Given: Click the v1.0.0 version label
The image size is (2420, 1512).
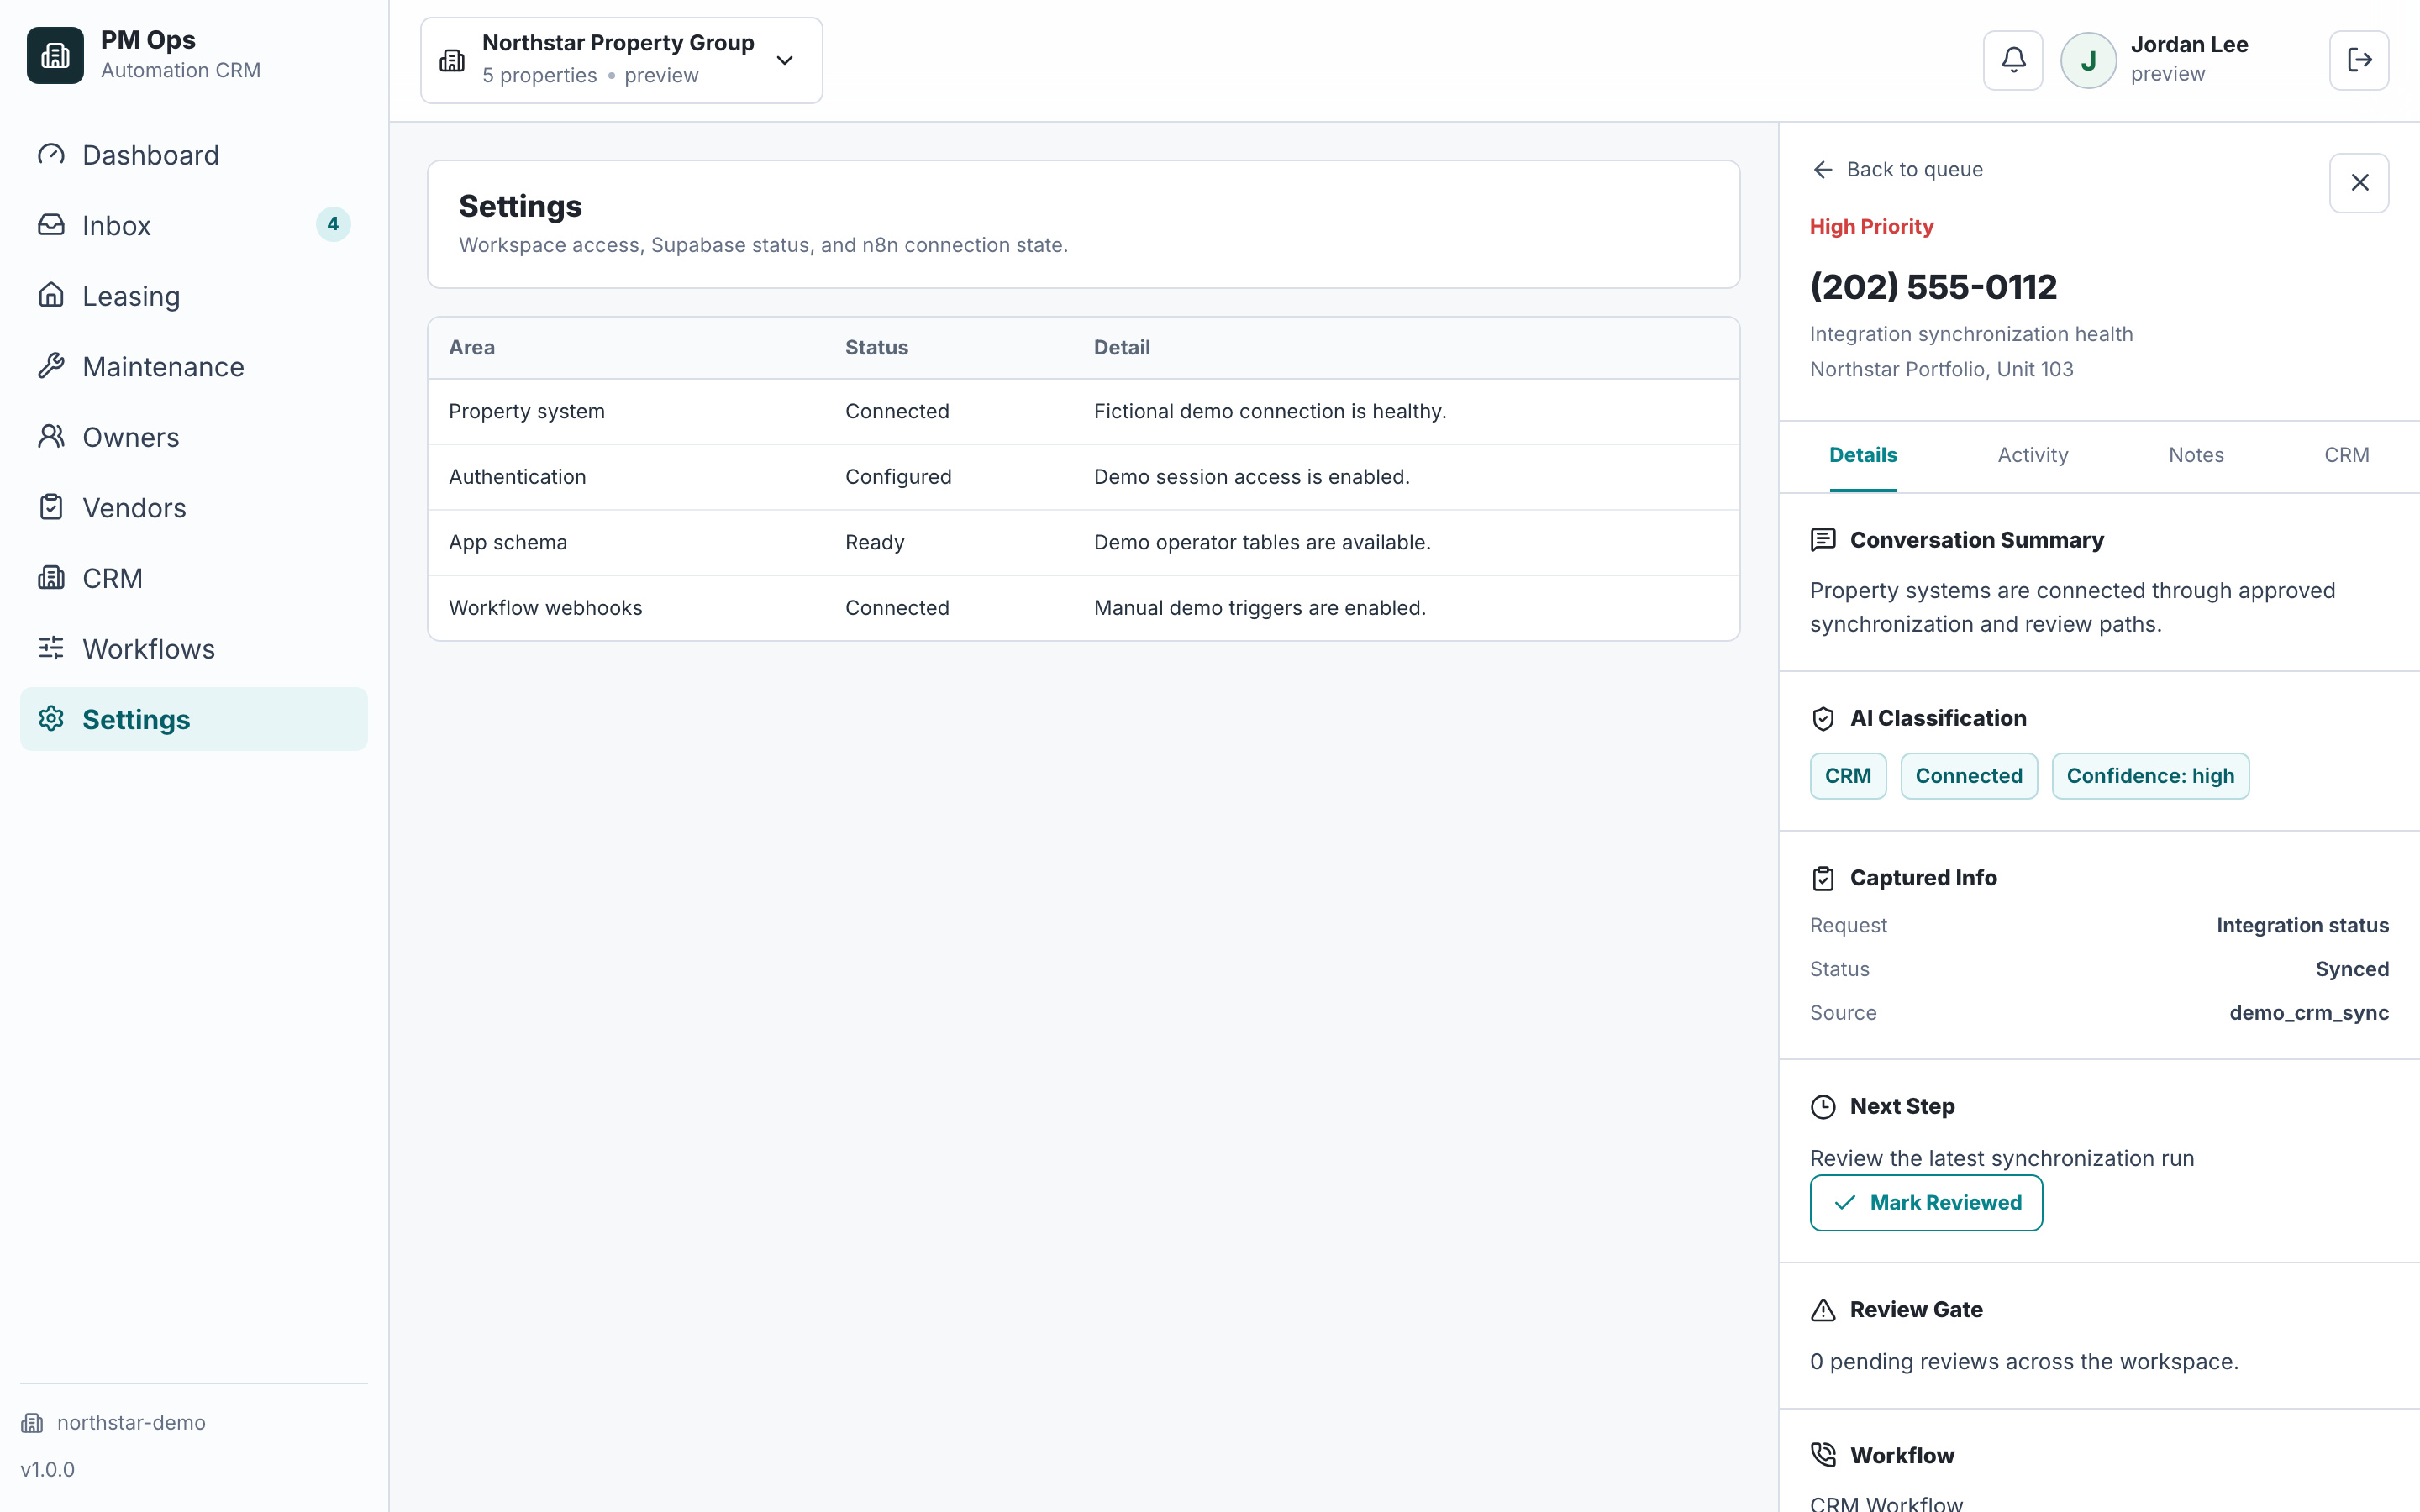Looking at the screenshot, I should tap(47, 1469).
